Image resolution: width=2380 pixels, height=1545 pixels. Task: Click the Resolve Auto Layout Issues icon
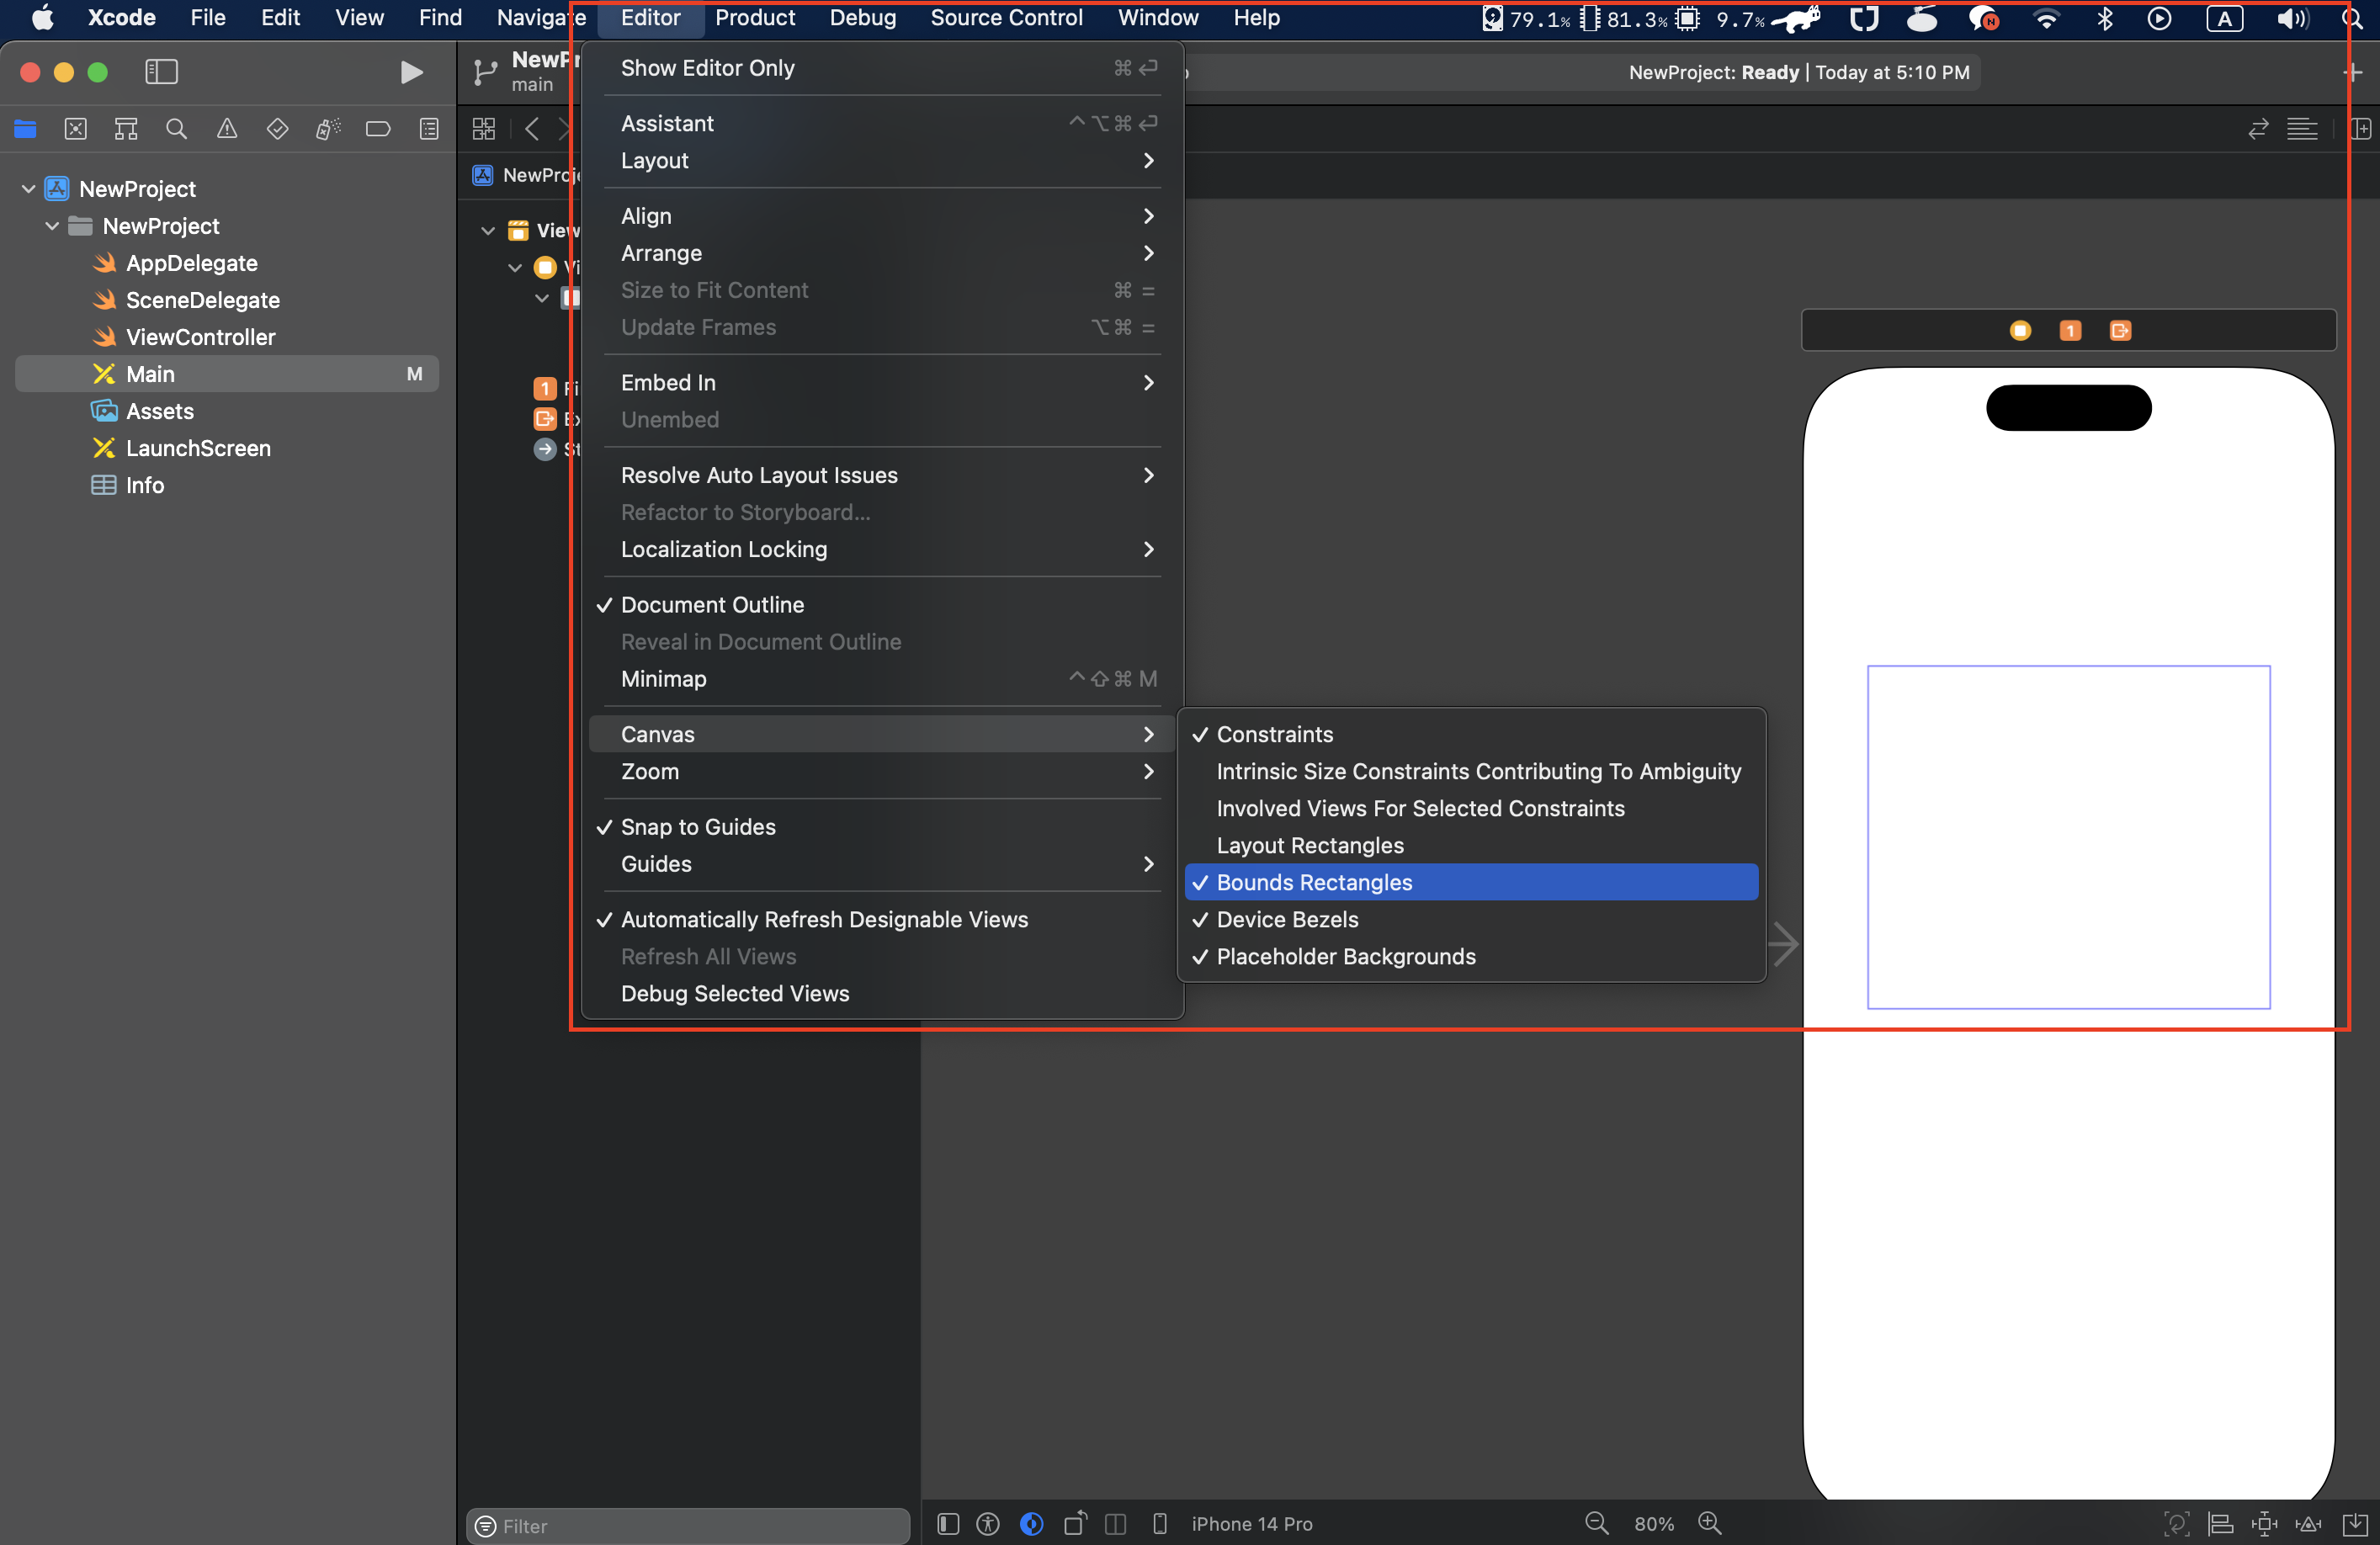pos(2308,1524)
